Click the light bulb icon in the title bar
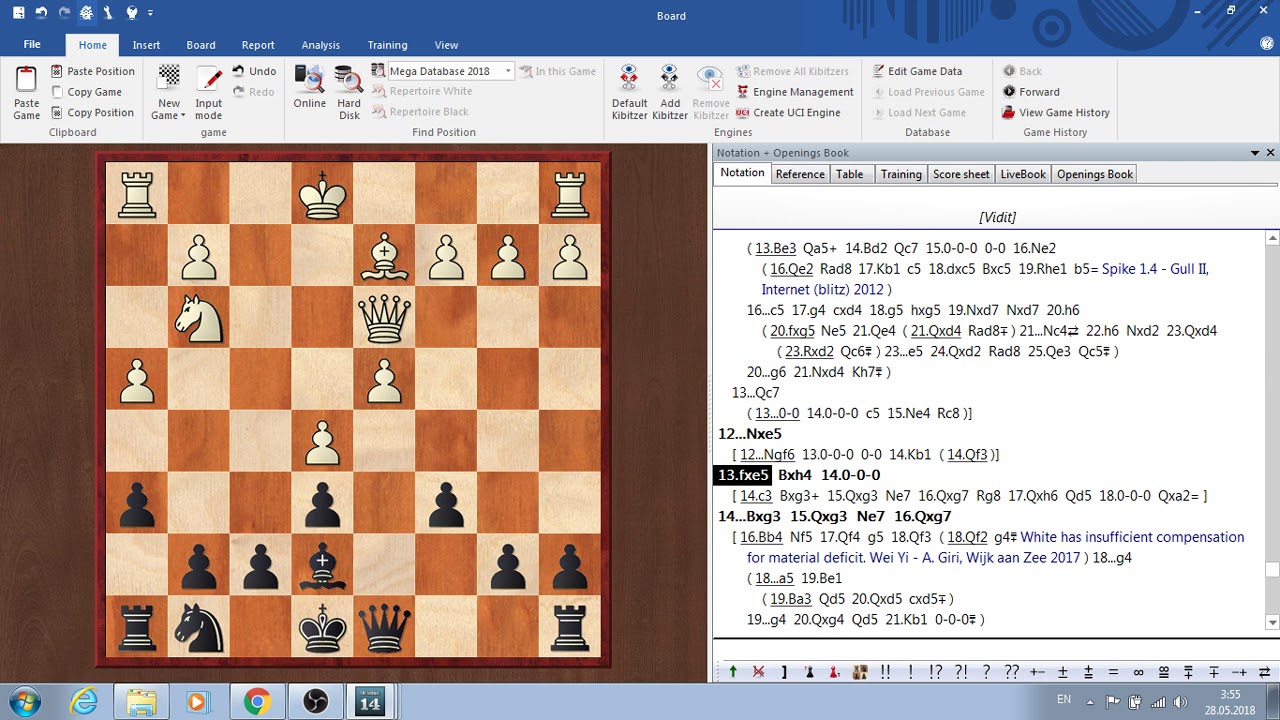Screen dimensions: 1280x720 point(132,13)
